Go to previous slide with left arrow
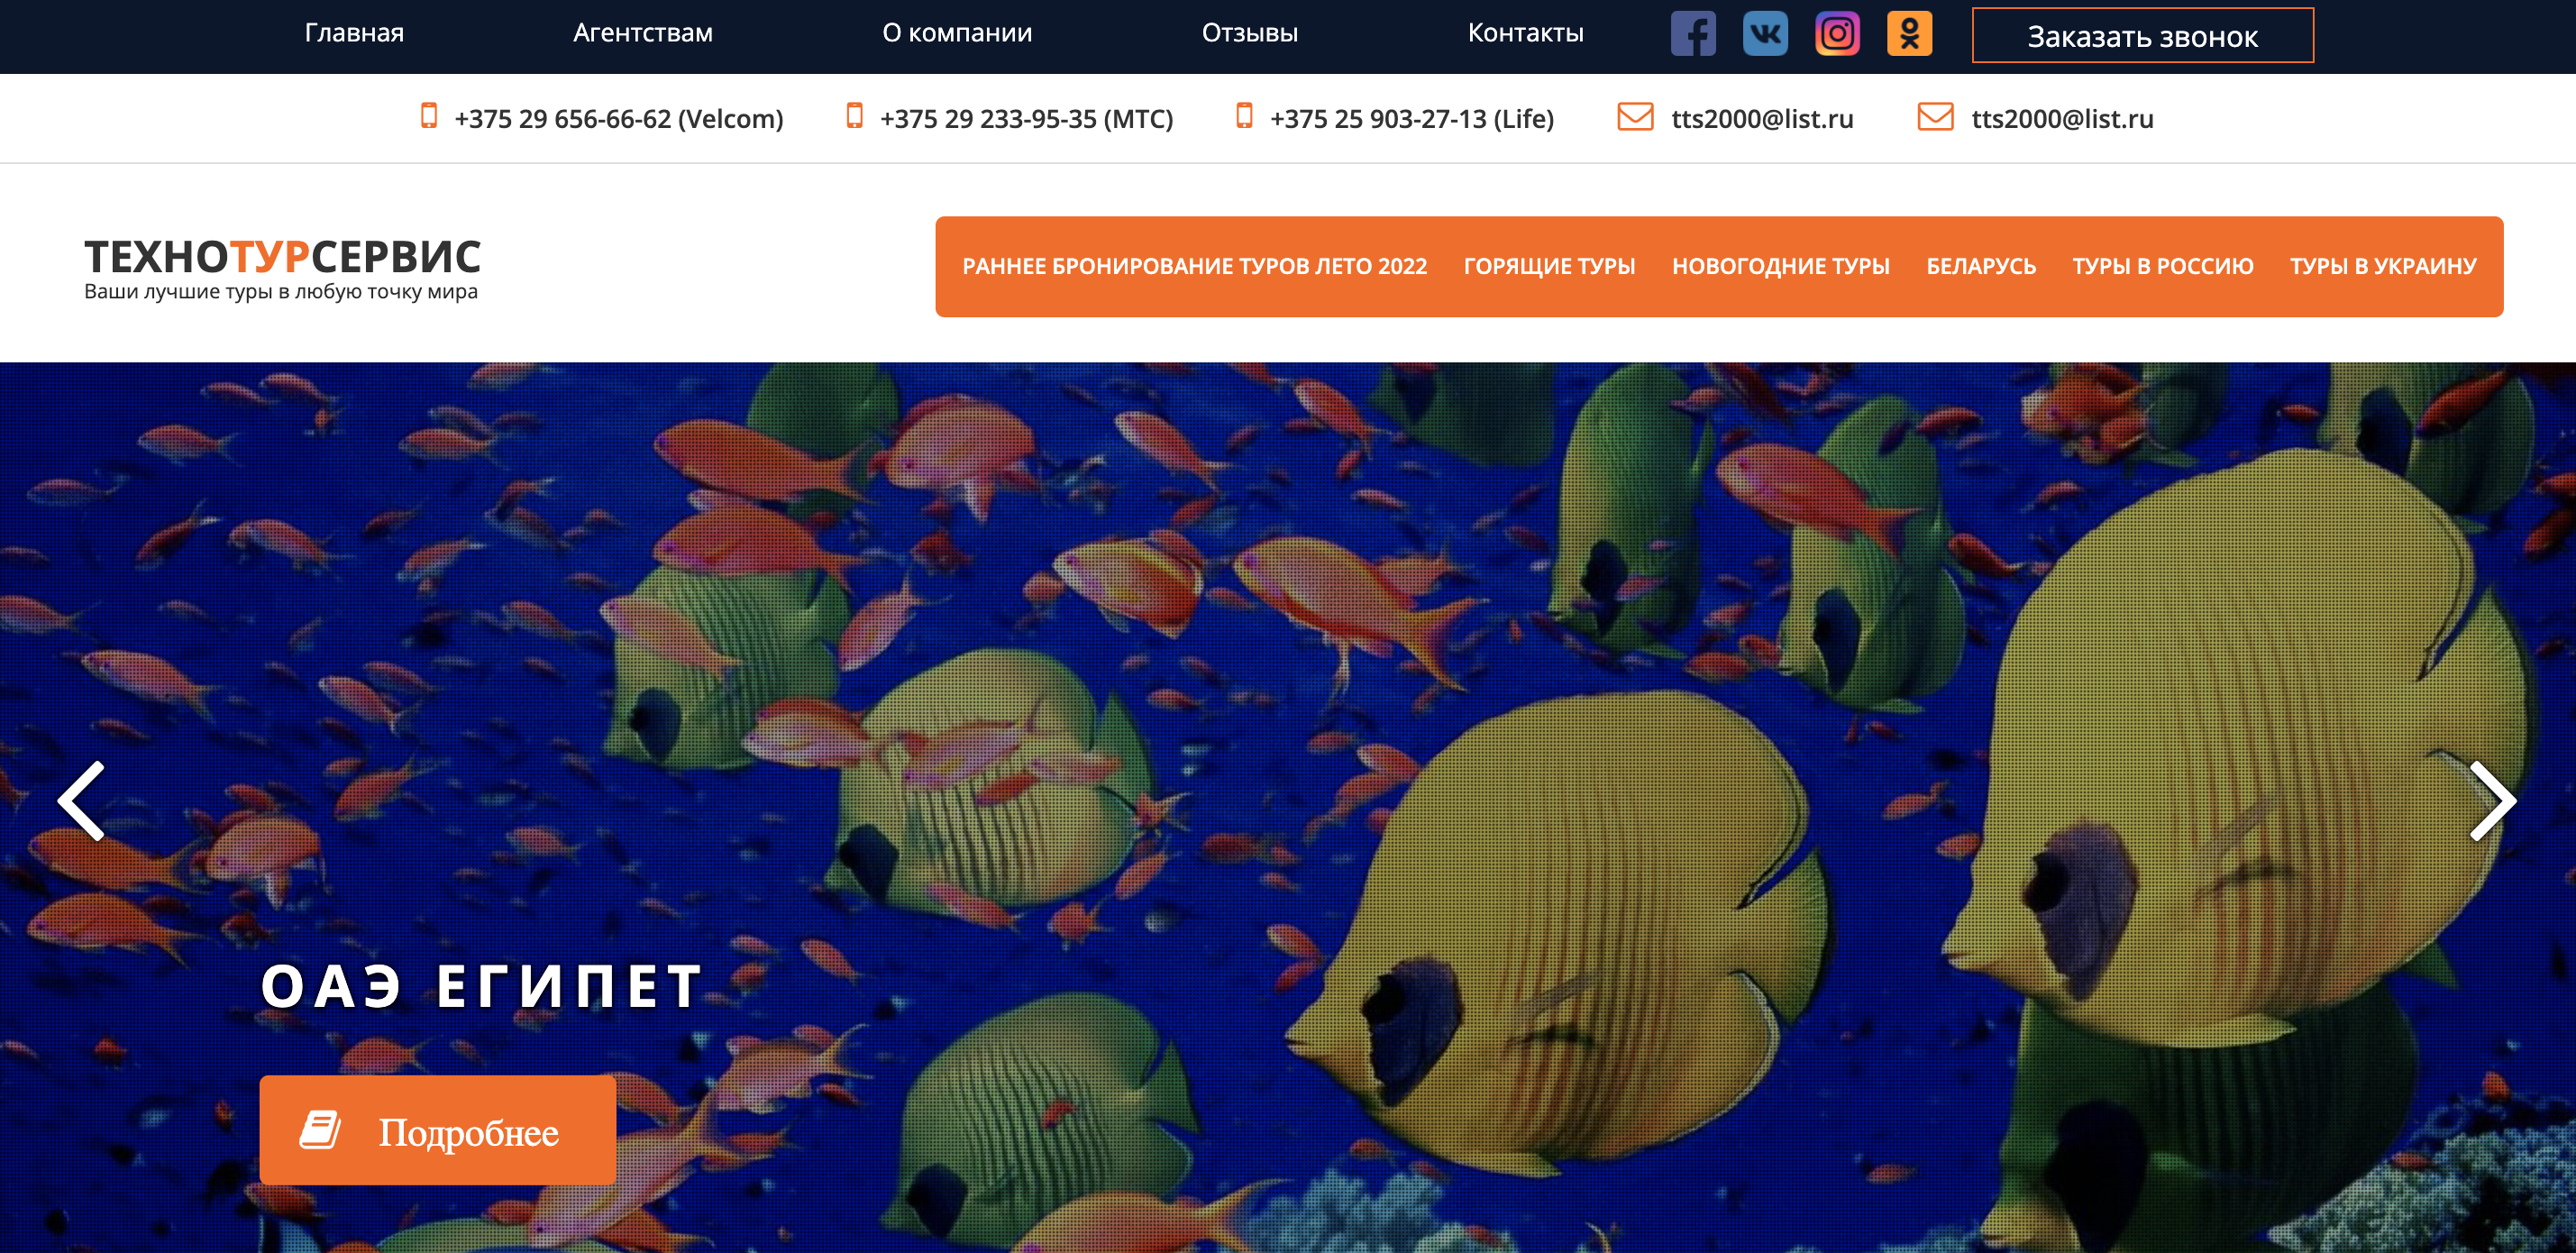Screen dimensions: 2576x1253 pos(82,800)
